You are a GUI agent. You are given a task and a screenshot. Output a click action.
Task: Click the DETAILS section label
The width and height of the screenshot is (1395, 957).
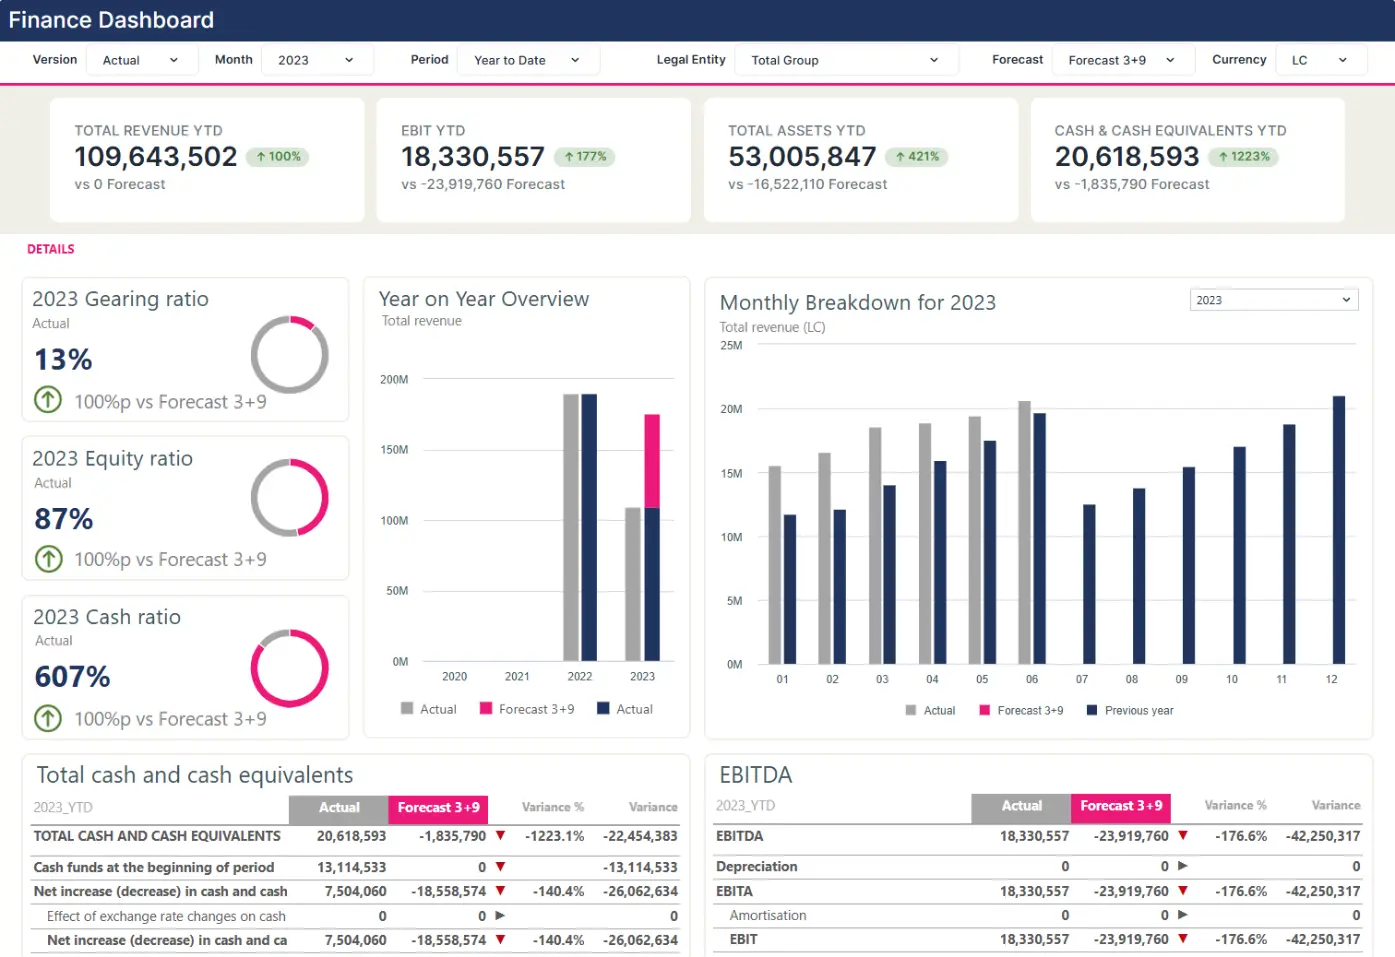[x=51, y=249]
